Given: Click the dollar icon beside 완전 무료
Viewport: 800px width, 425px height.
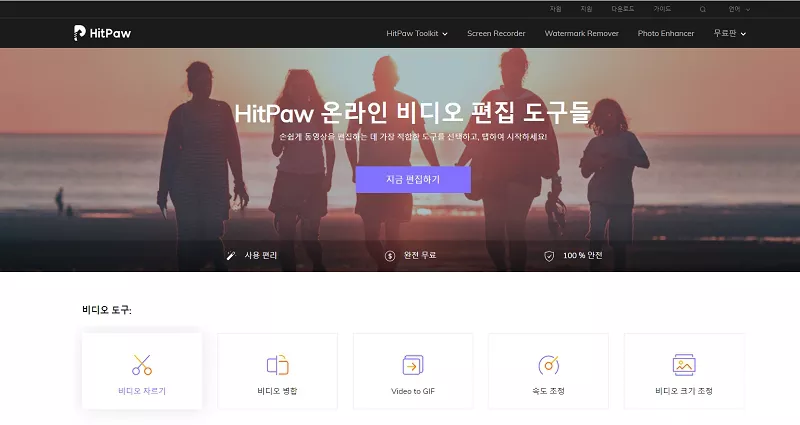Looking at the screenshot, I should pos(390,256).
